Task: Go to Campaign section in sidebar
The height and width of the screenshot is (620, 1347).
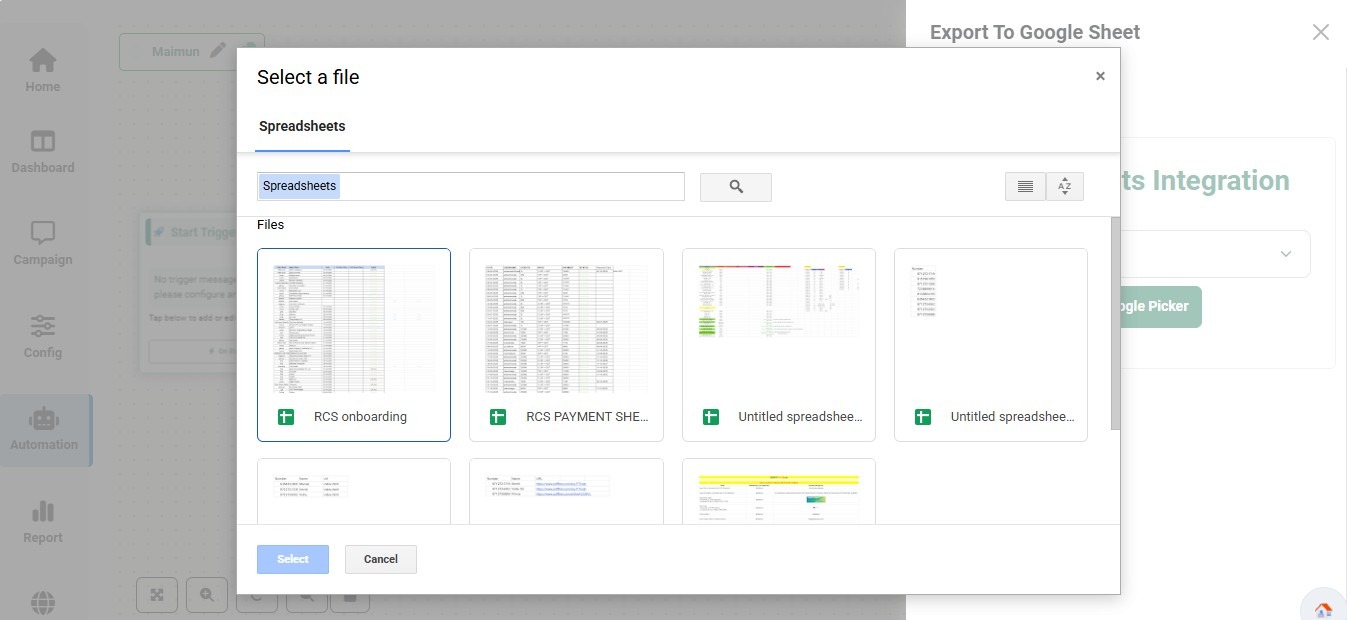Action: click(43, 245)
